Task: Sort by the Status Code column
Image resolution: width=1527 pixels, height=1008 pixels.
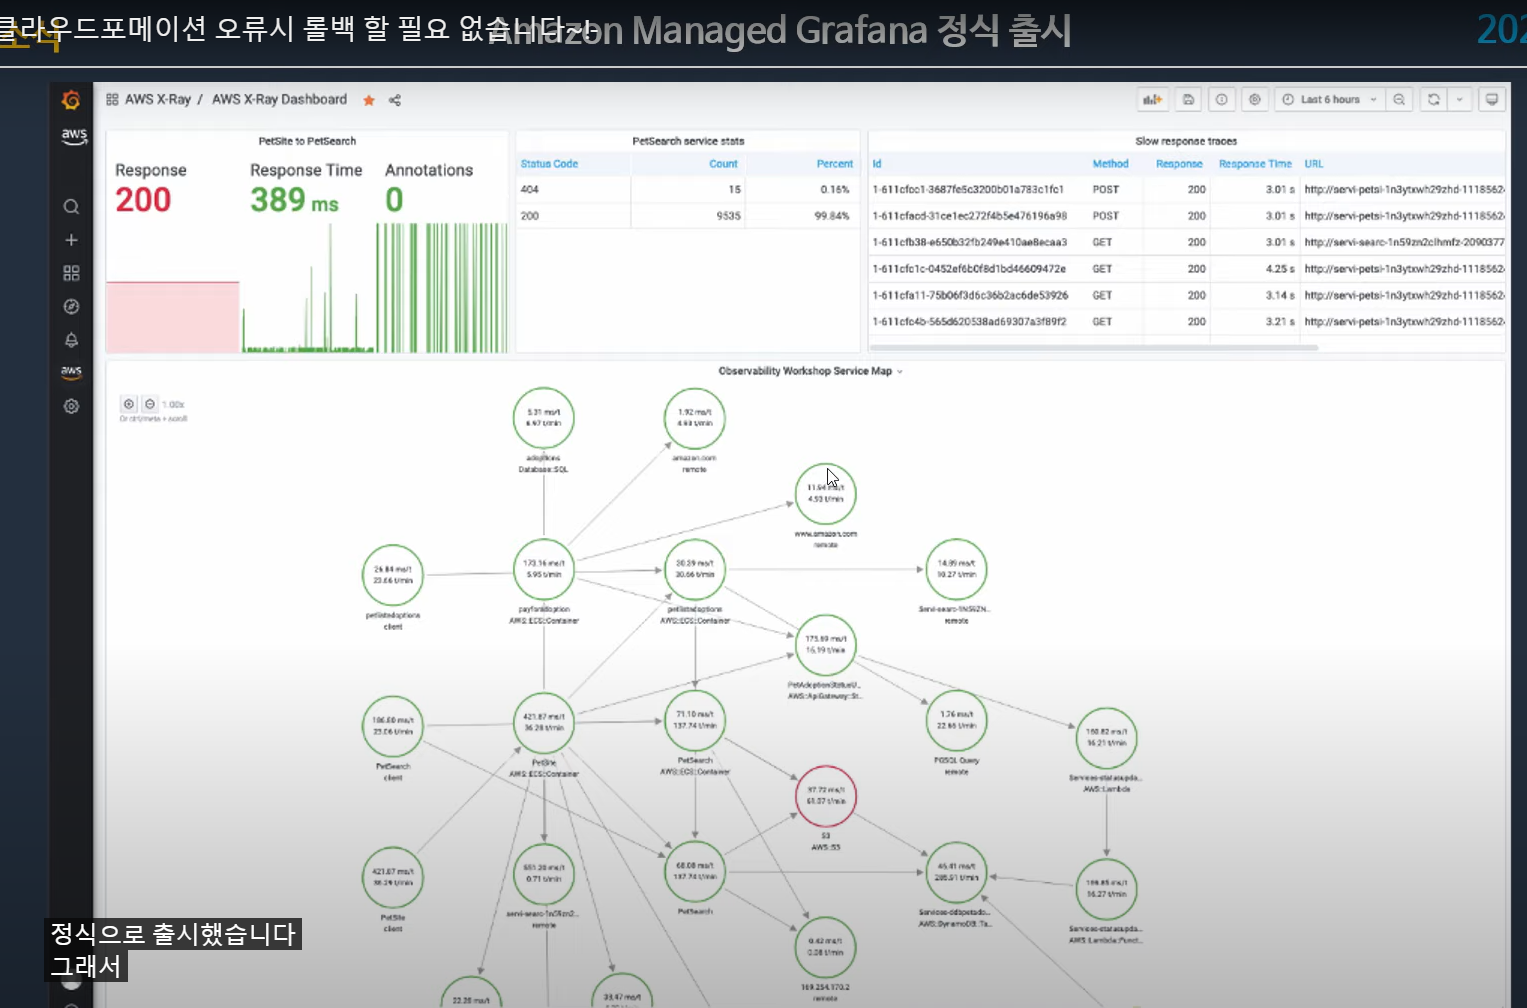Action: point(549,164)
